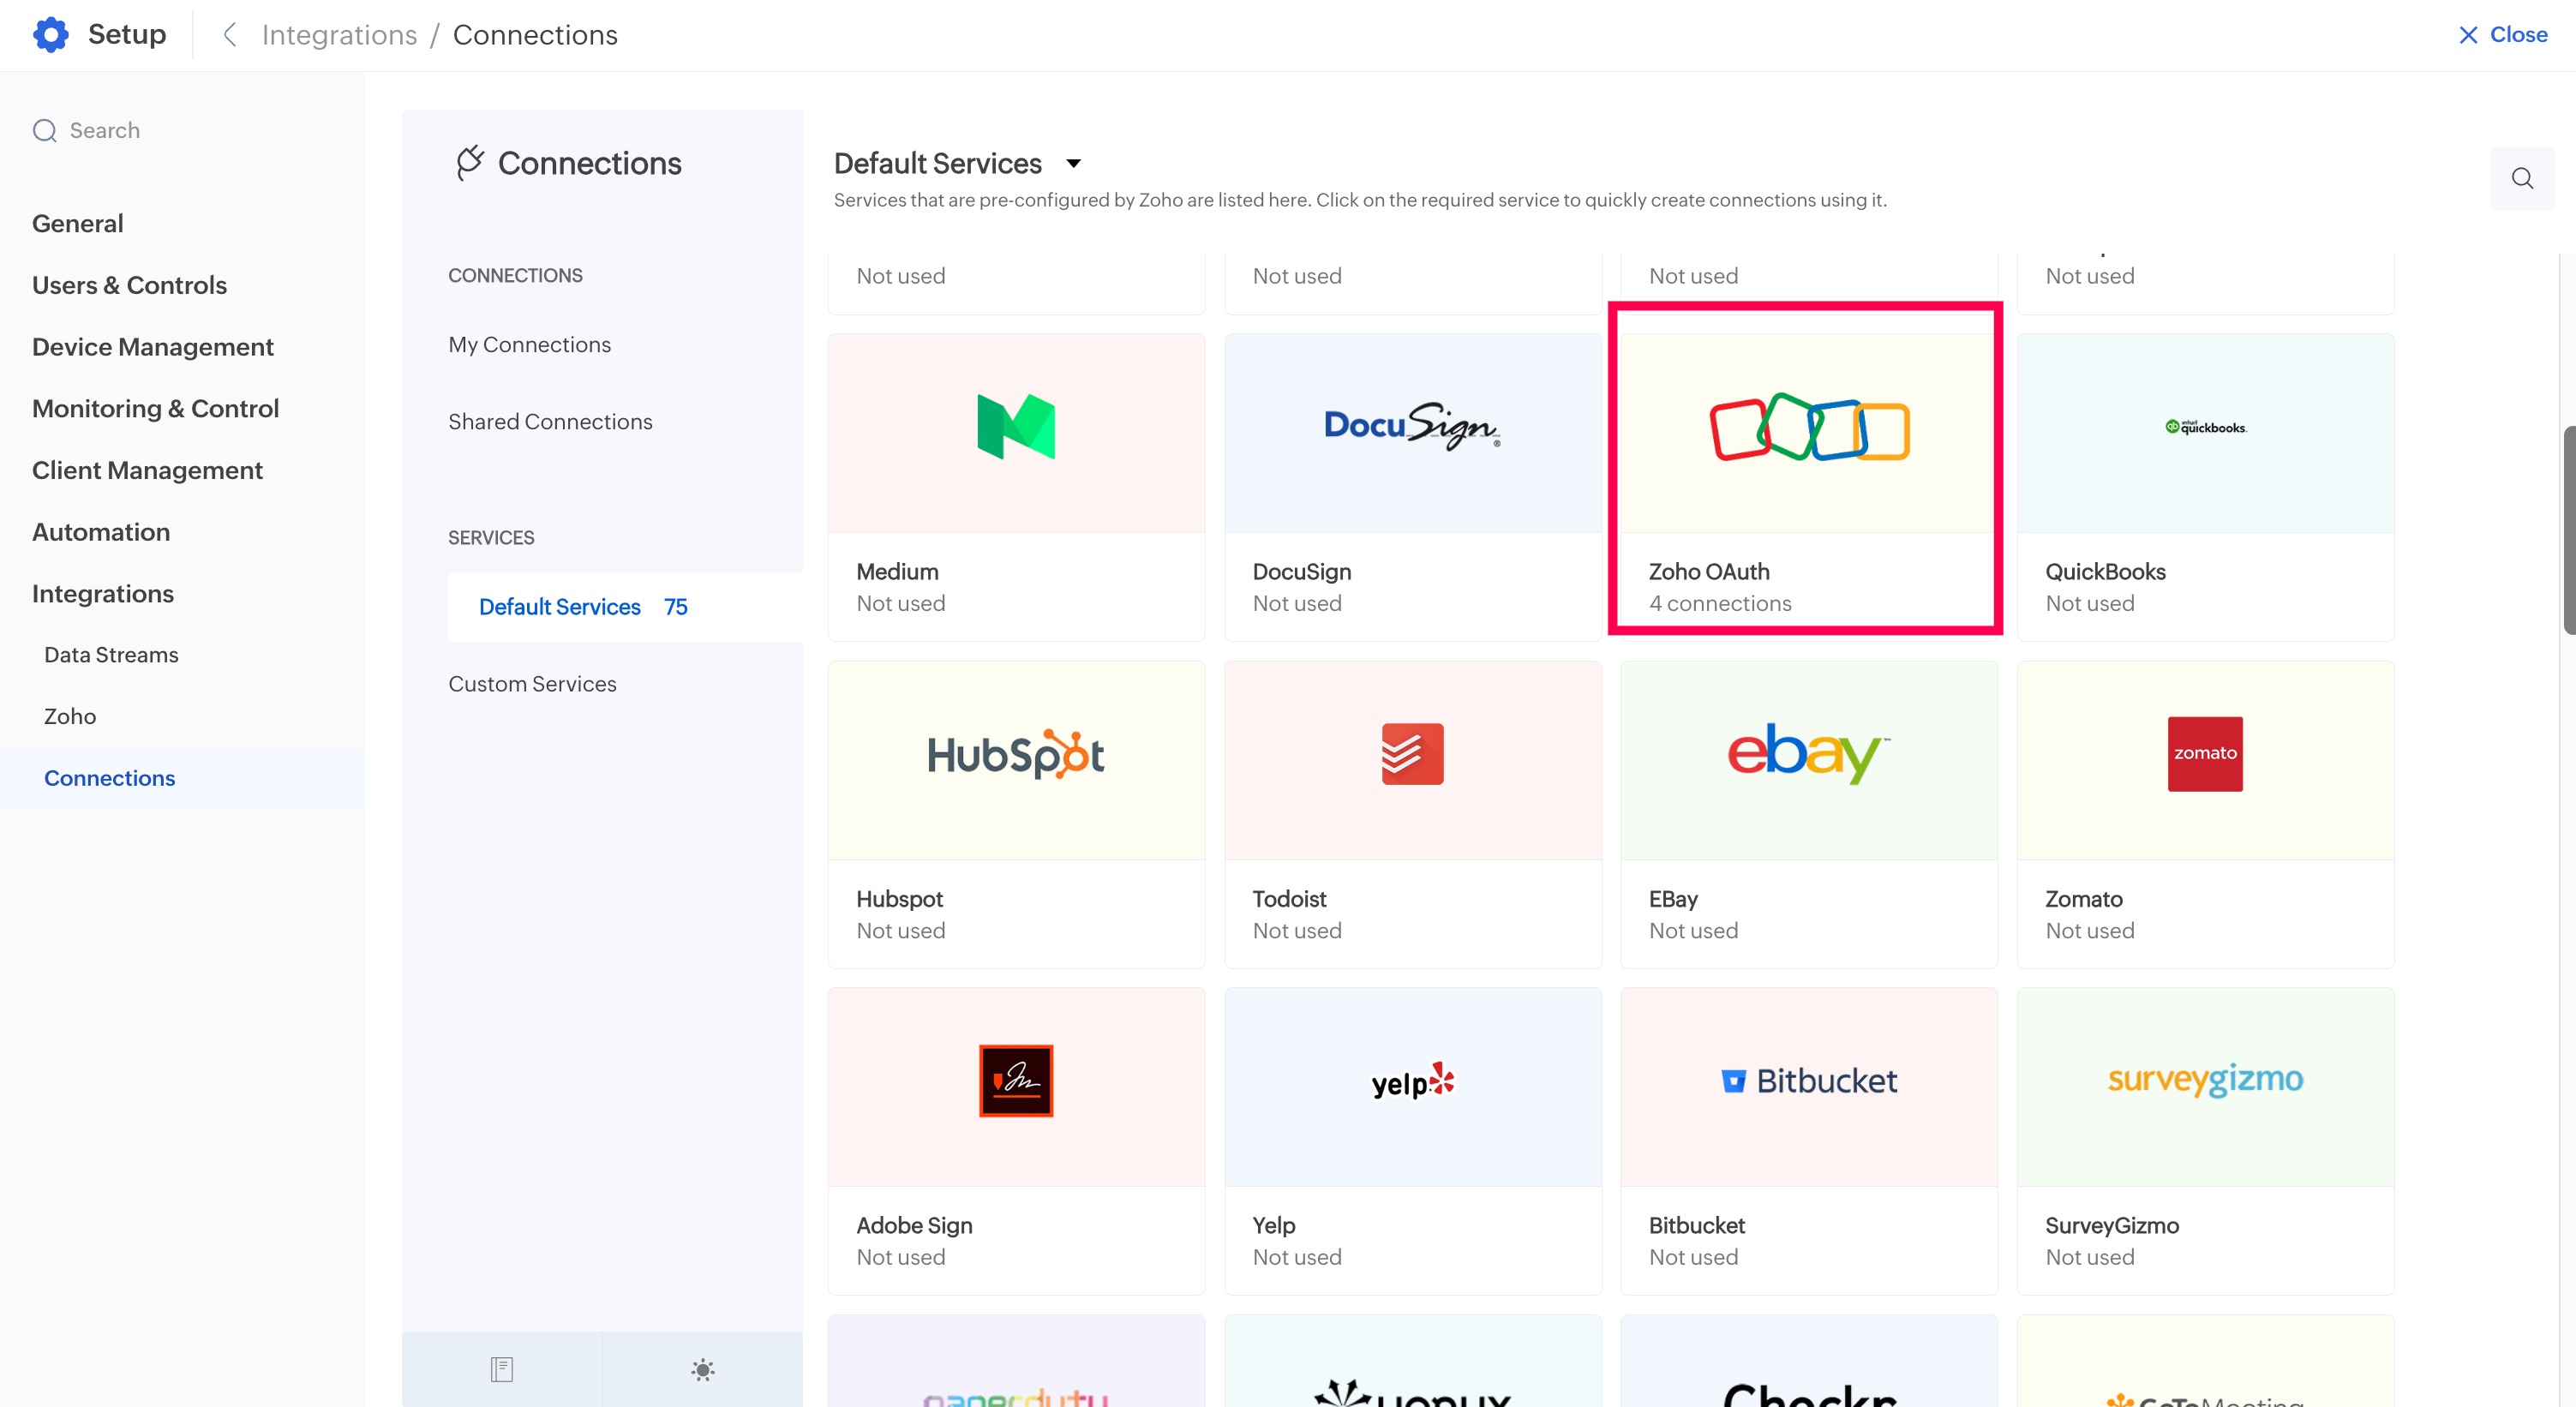The image size is (2576, 1407).
Task: Switch to Custom Services
Action: coord(532,684)
